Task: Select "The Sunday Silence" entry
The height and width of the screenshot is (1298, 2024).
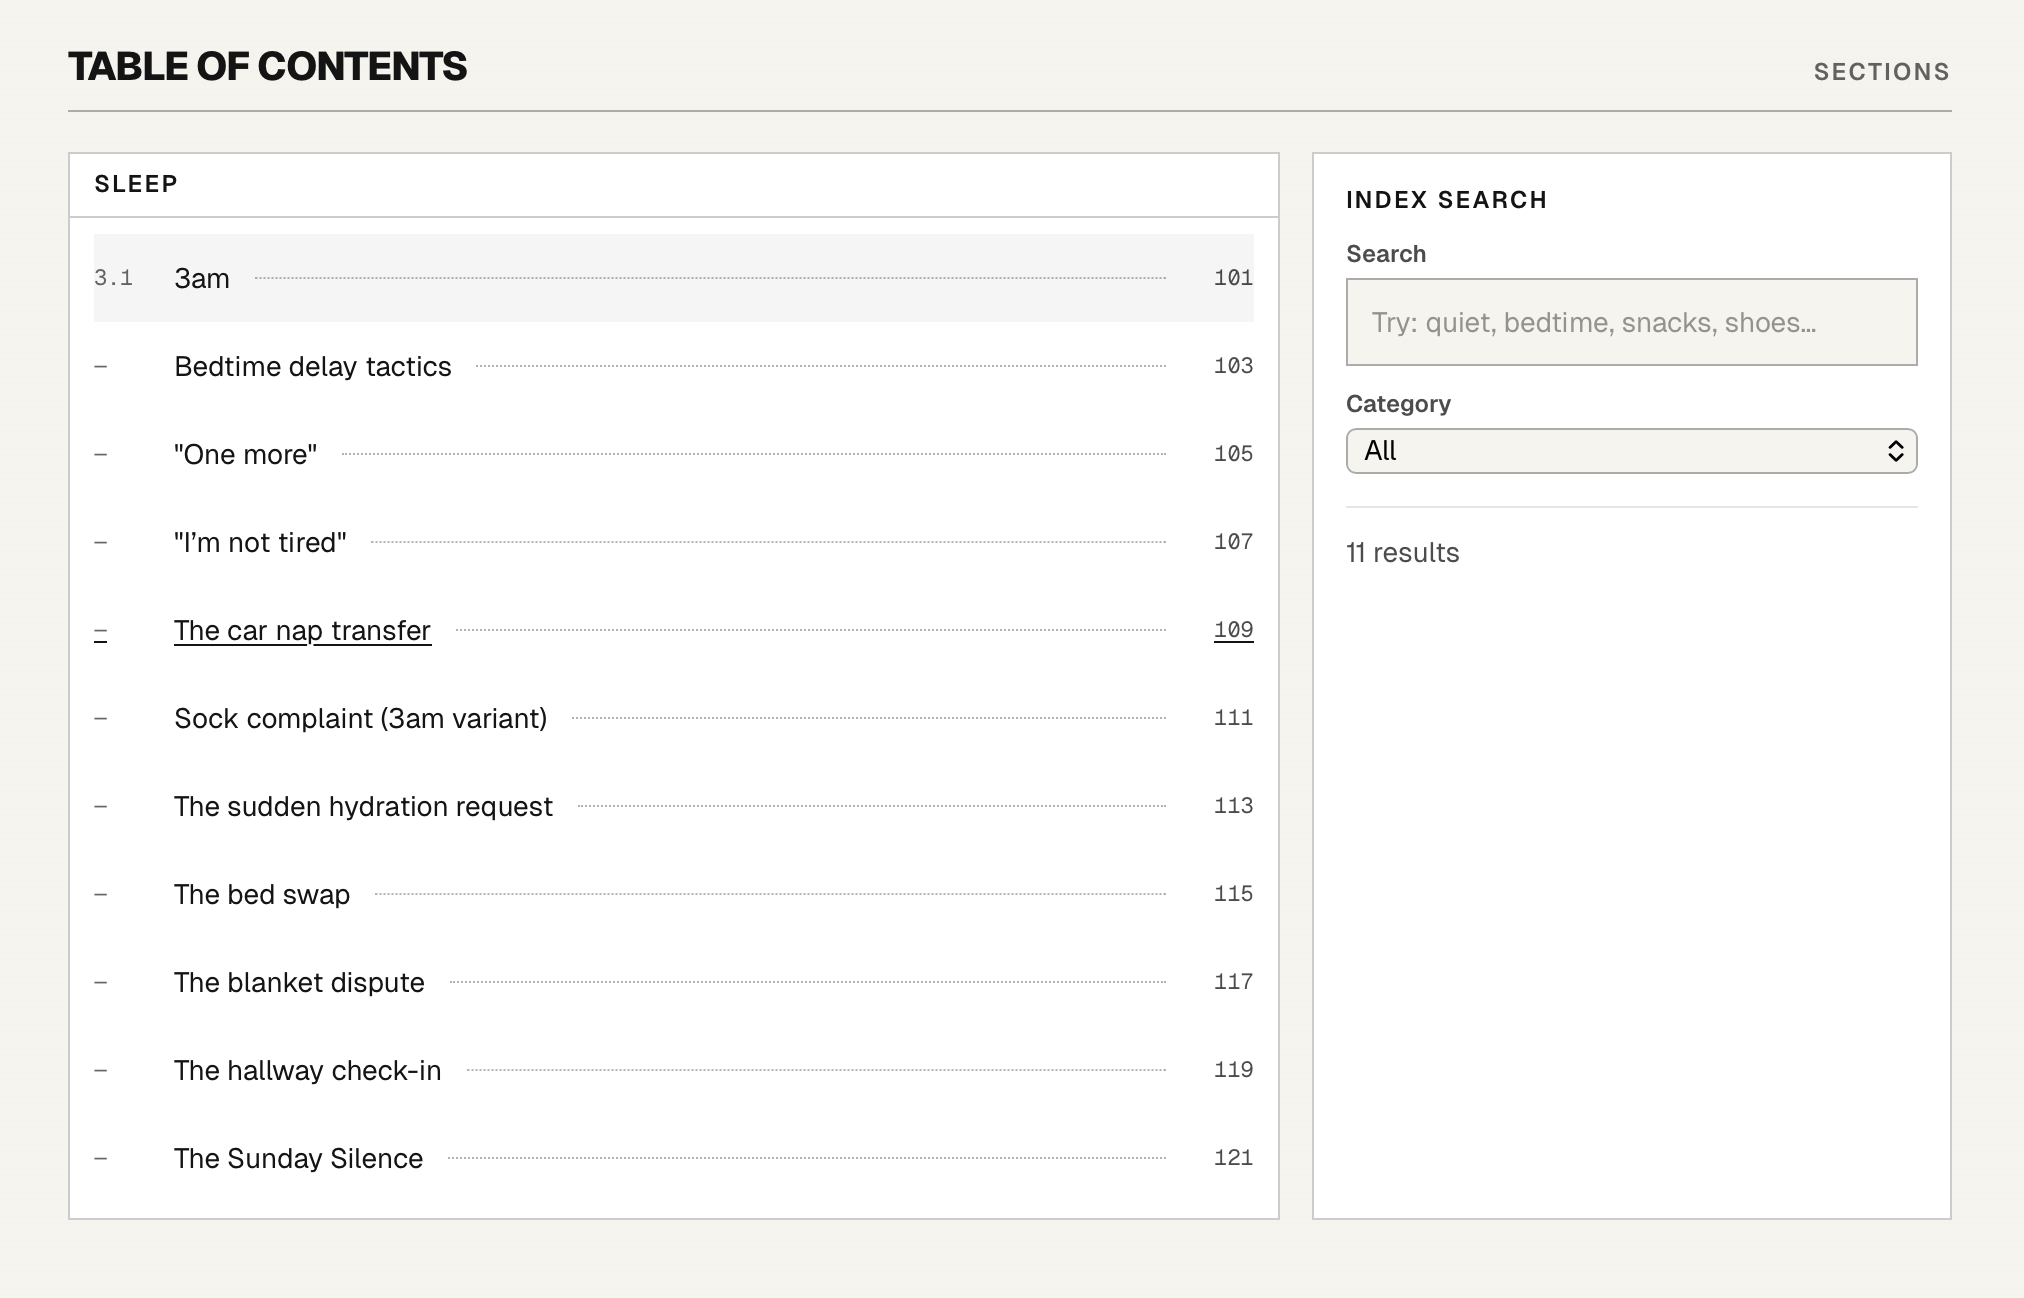Action: (x=298, y=1158)
